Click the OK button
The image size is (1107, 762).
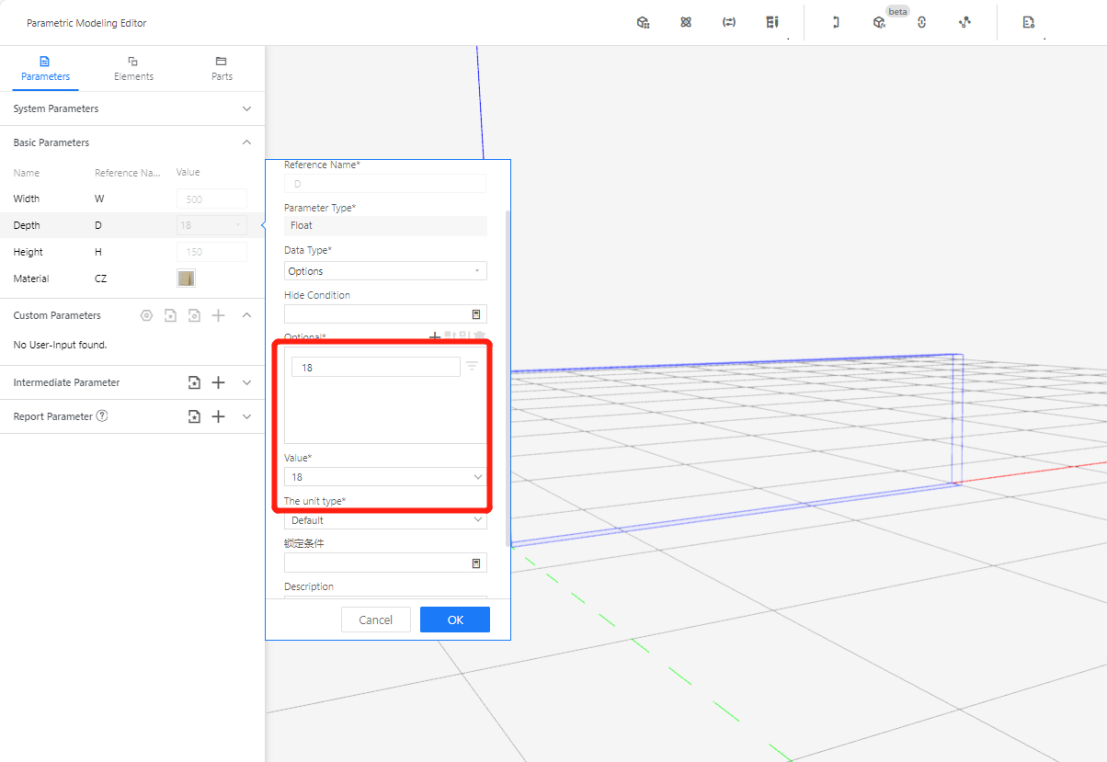455,620
